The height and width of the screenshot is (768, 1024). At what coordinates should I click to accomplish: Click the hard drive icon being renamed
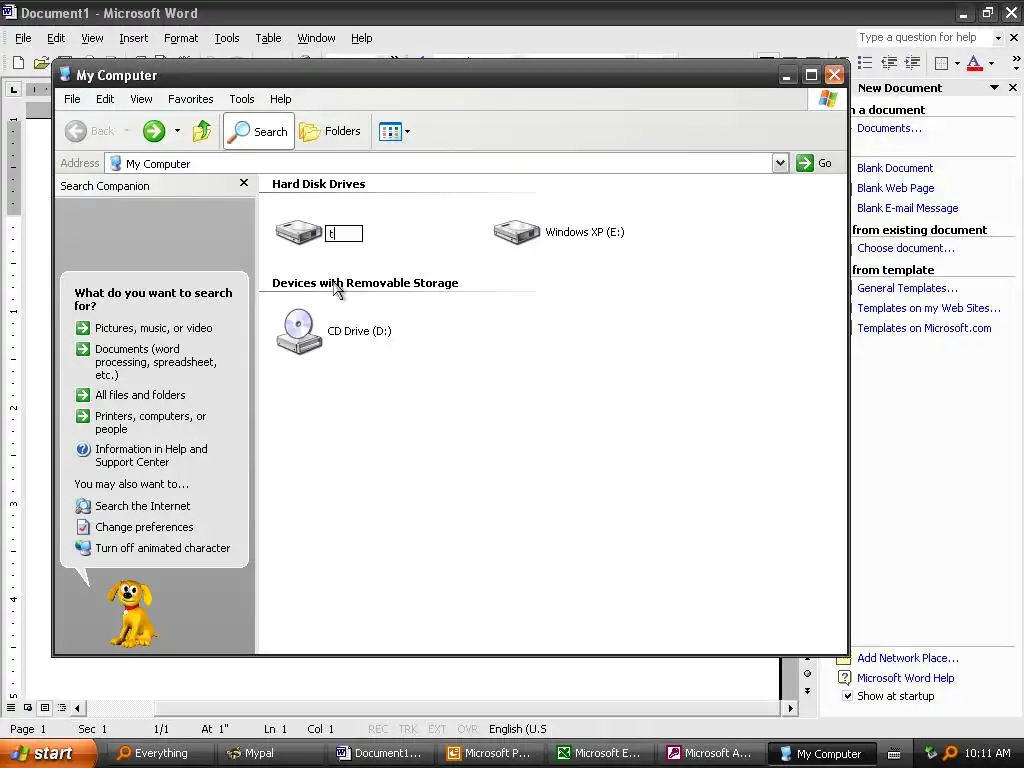tap(298, 232)
